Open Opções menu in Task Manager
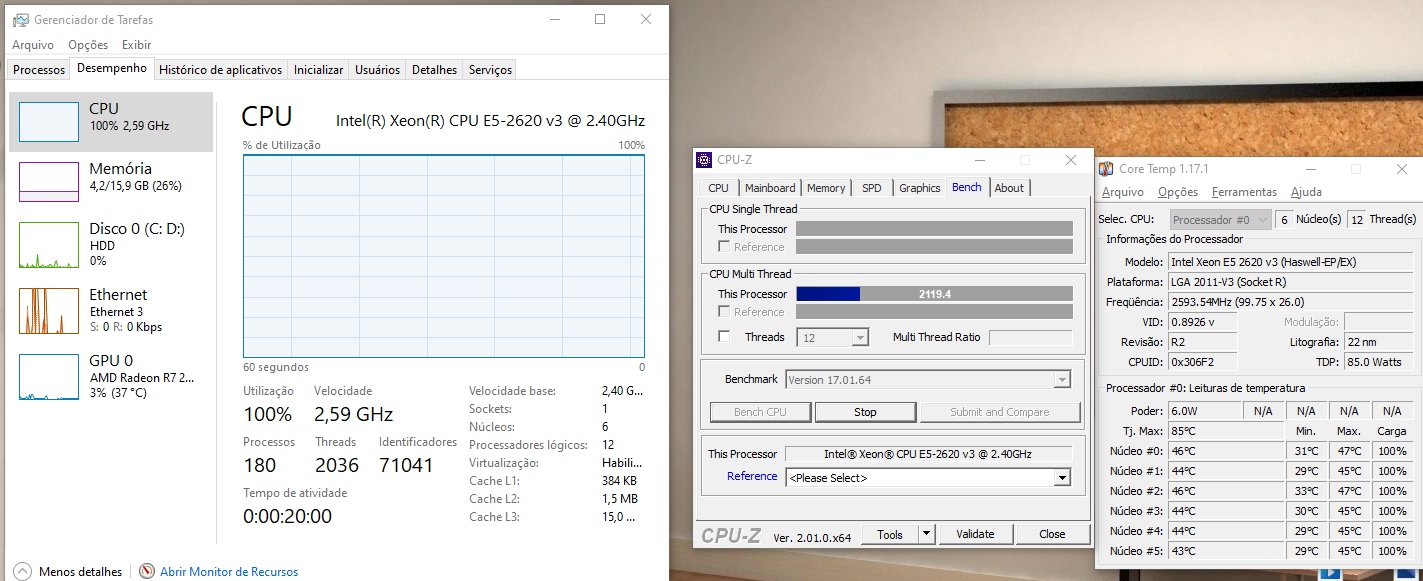Image resolution: width=1423 pixels, height=581 pixels. (x=88, y=45)
